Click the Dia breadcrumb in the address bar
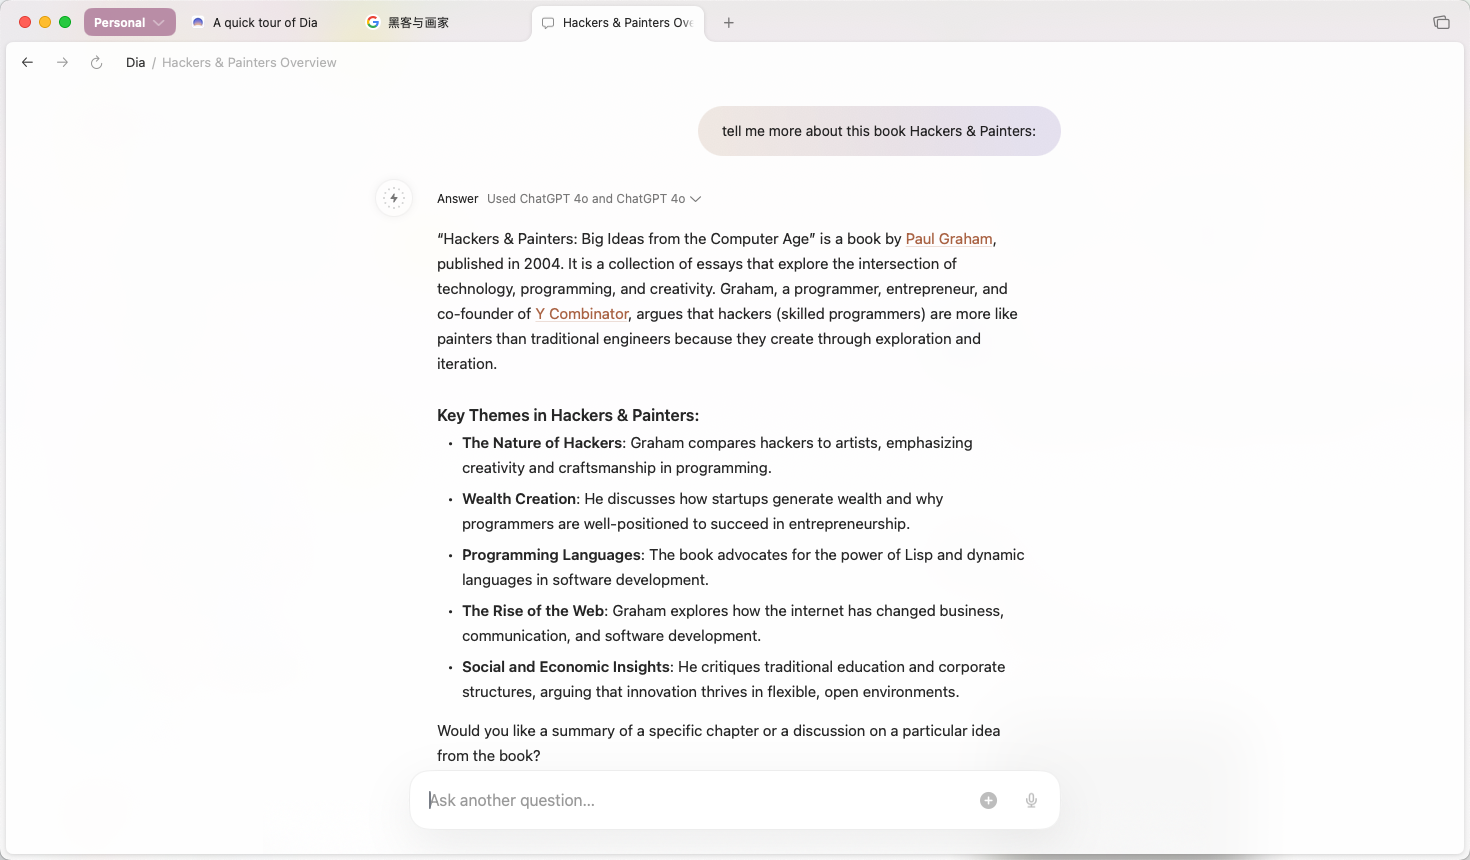Viewport: 1470px width, 860px height. [136, 62]
